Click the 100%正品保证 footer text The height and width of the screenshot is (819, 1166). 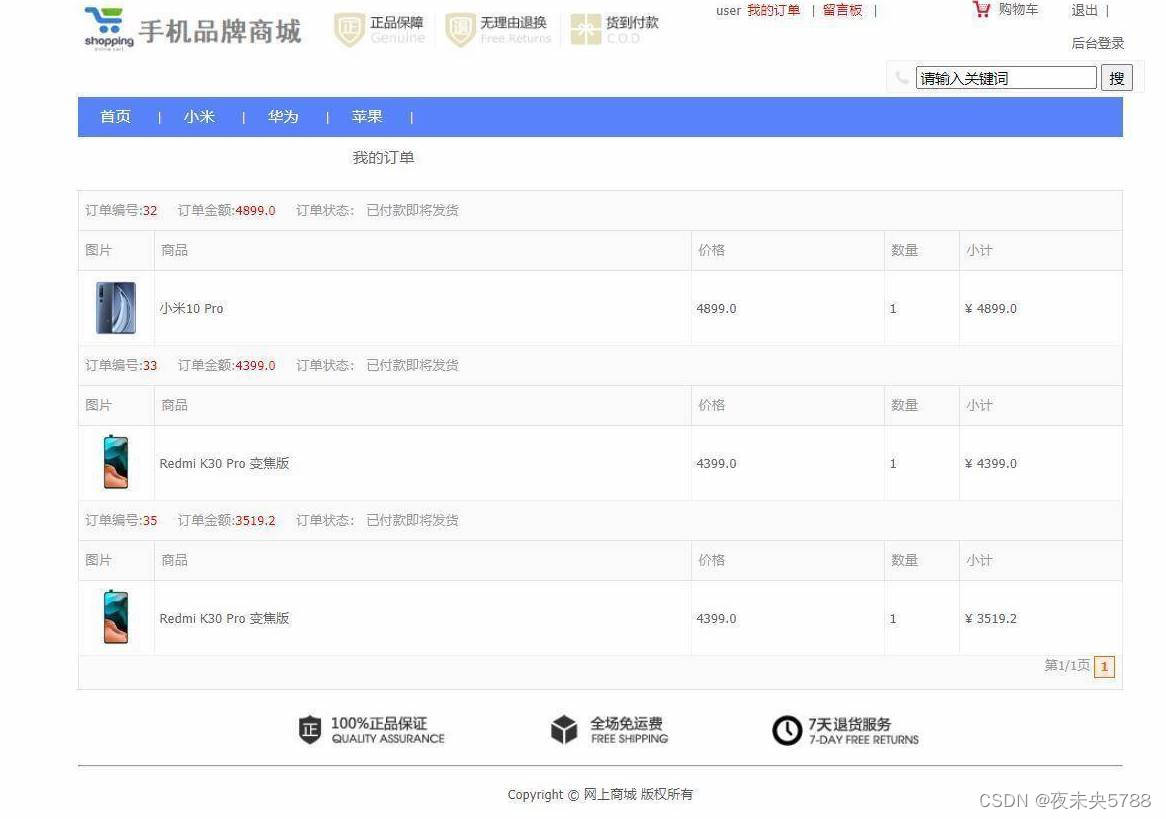pyautogui.click(x=379, y=723)
